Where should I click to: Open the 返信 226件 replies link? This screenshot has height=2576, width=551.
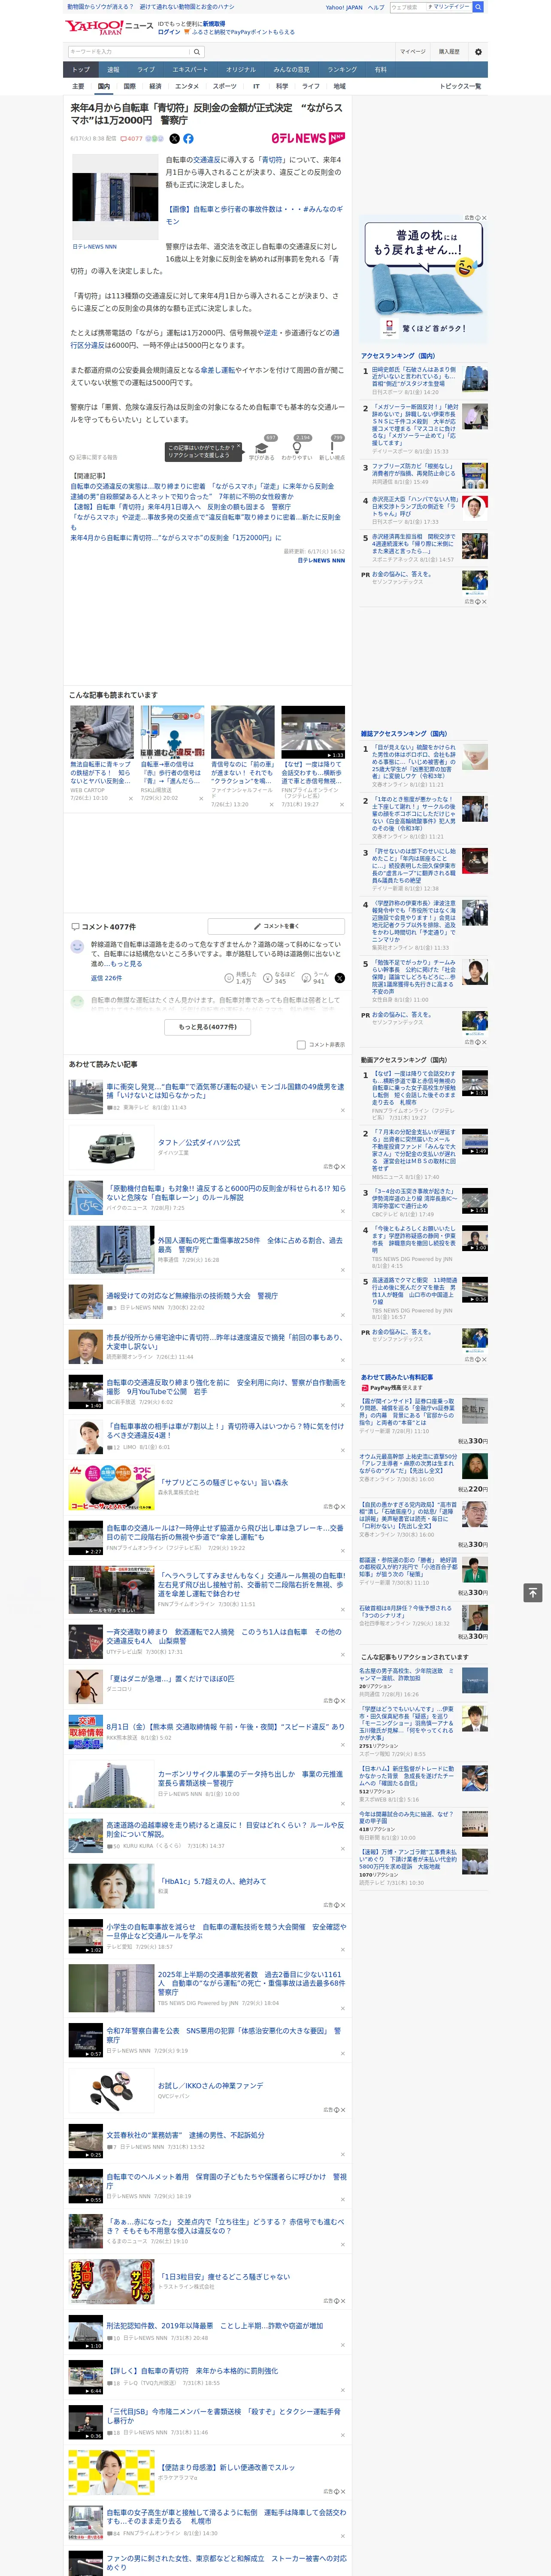click(x=106, y=979)
